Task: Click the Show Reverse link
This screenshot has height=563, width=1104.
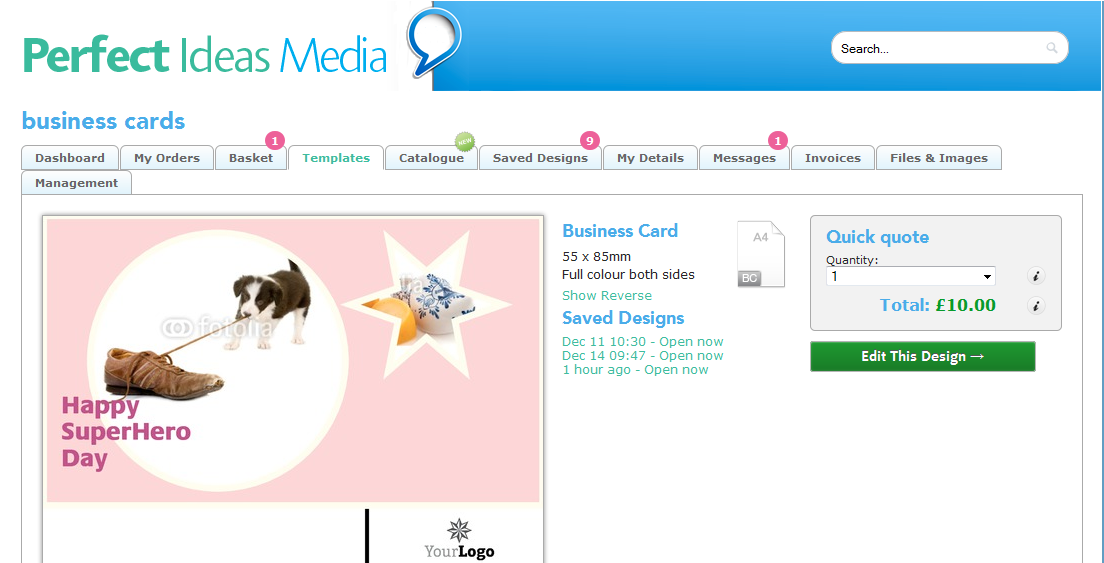Action: click(x=607, y=296)
